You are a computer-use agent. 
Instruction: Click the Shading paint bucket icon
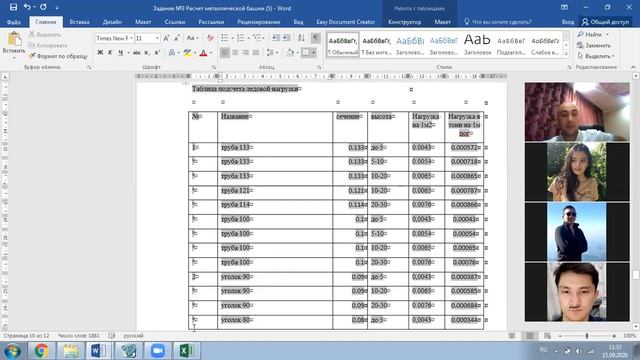coord(290,53)
